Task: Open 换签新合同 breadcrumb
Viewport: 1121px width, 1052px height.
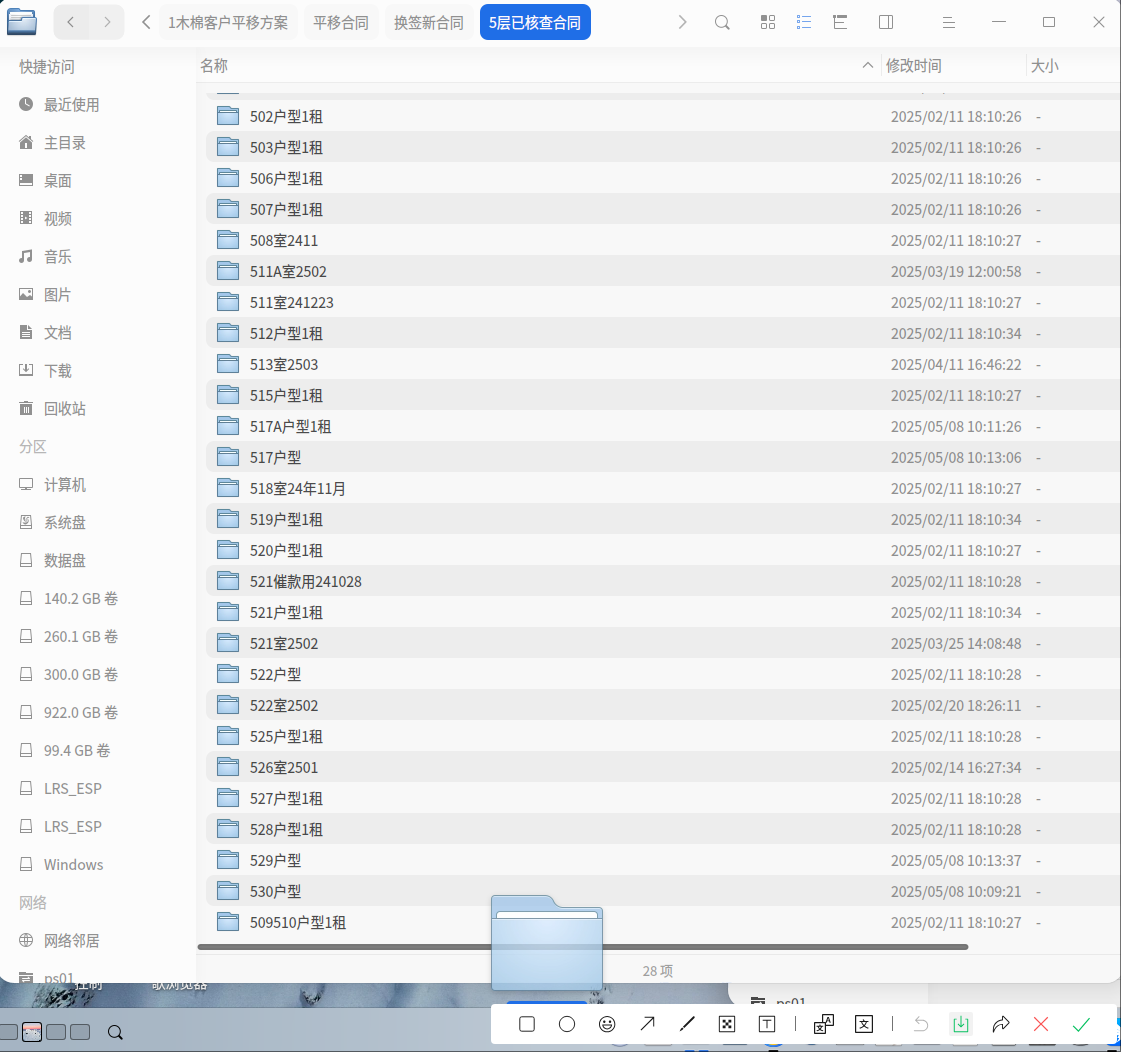Action: click(429, 23)
